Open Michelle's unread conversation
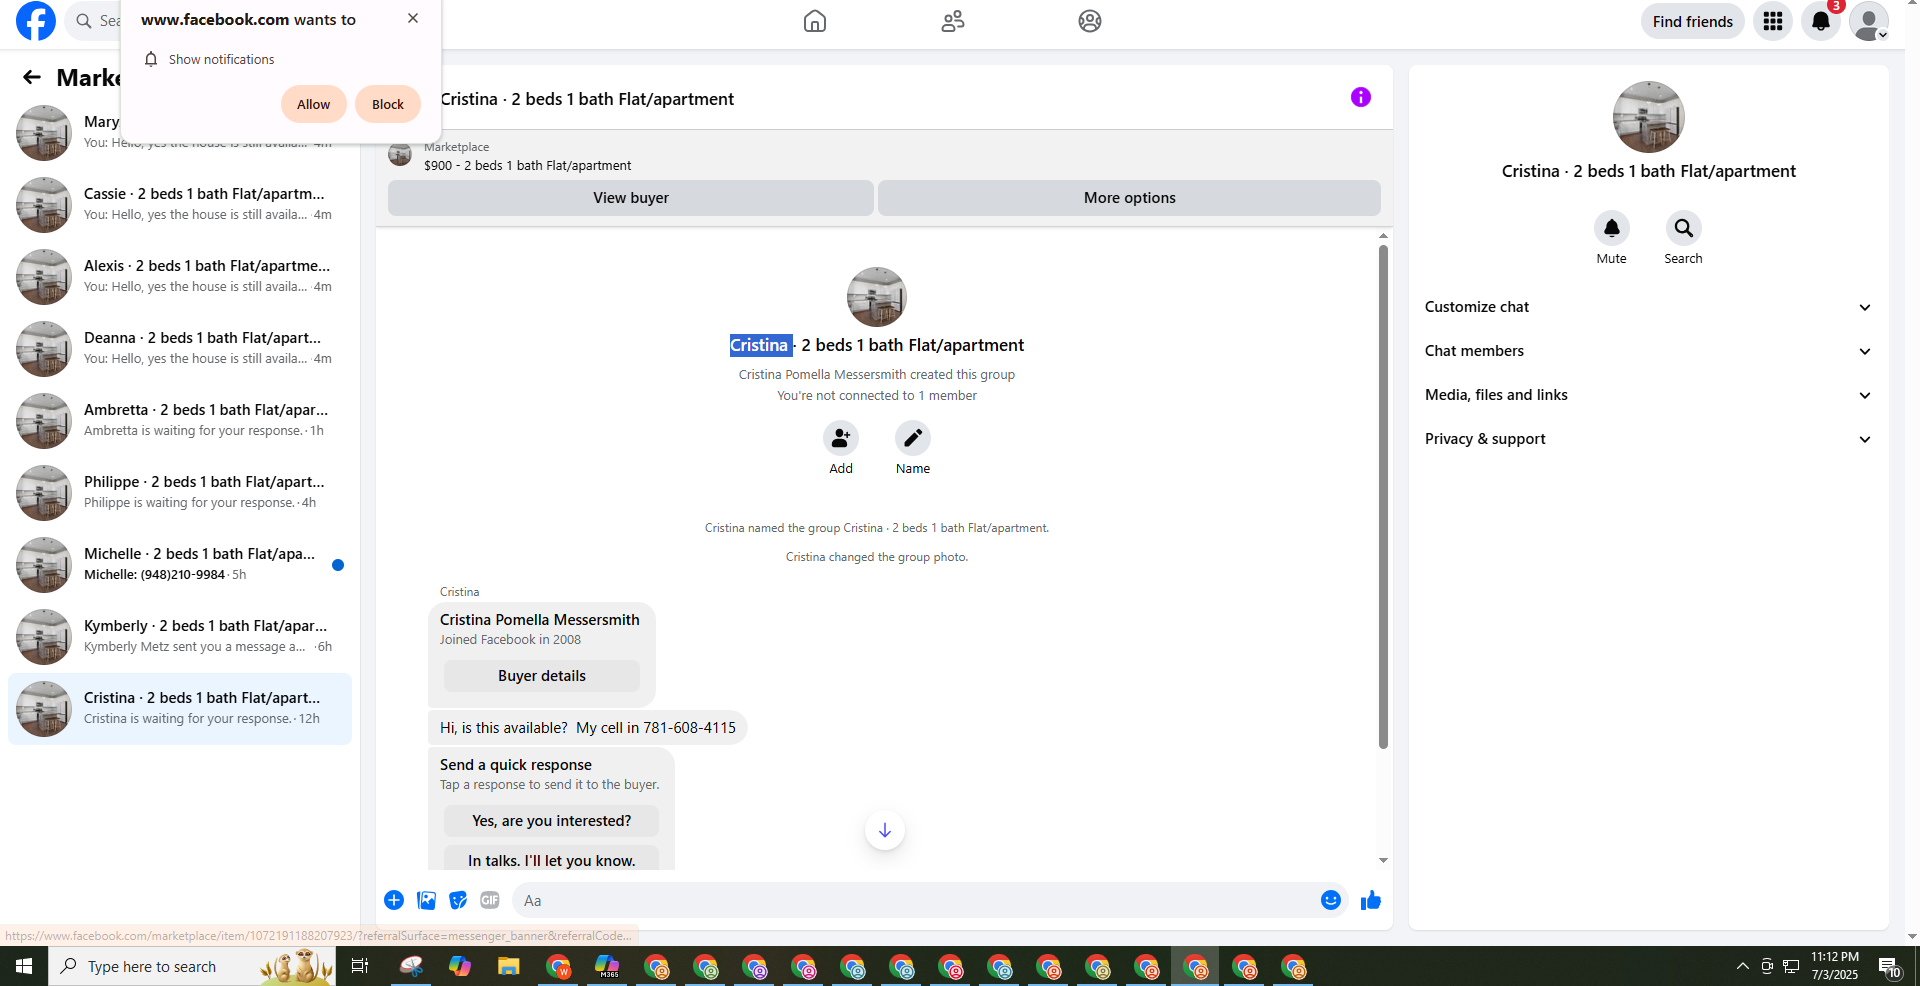1920x986 pixels. coord(180,565)
